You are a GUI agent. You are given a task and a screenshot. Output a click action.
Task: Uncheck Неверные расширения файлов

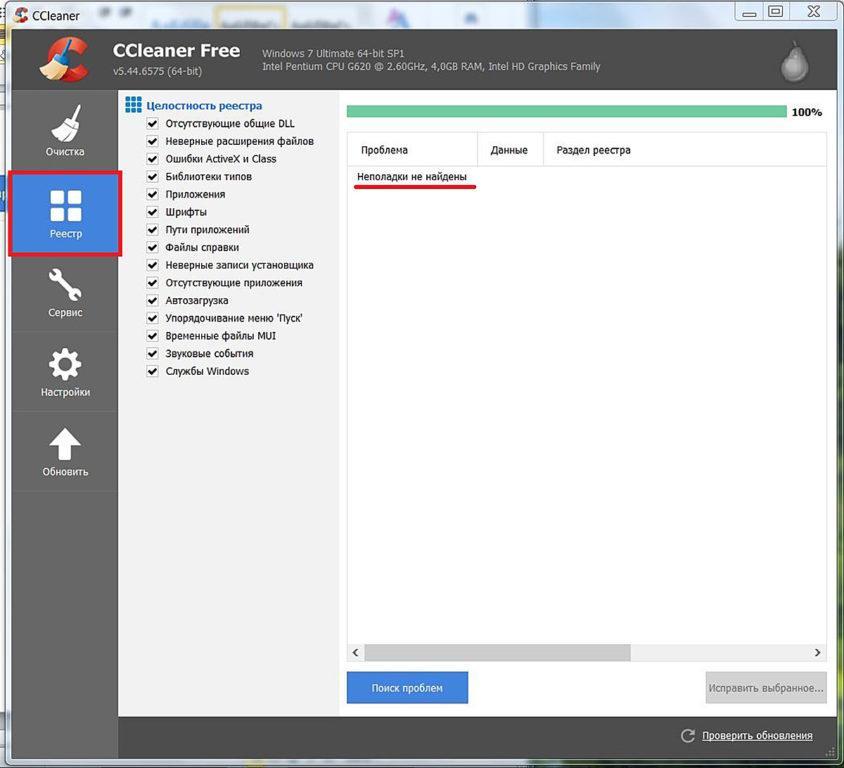point(152,142)
